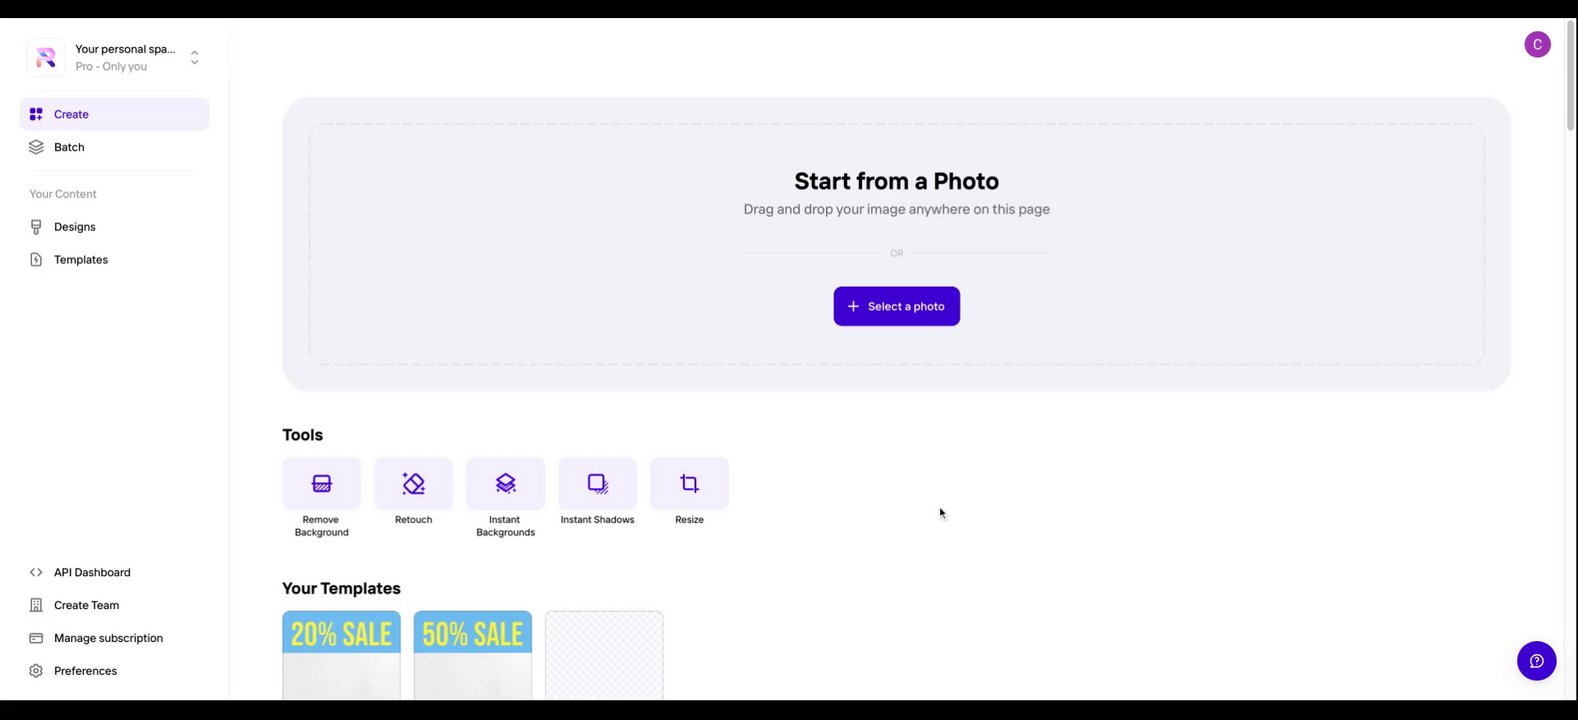Open the 20% SALE template thumbnail

tap(341, 656)
